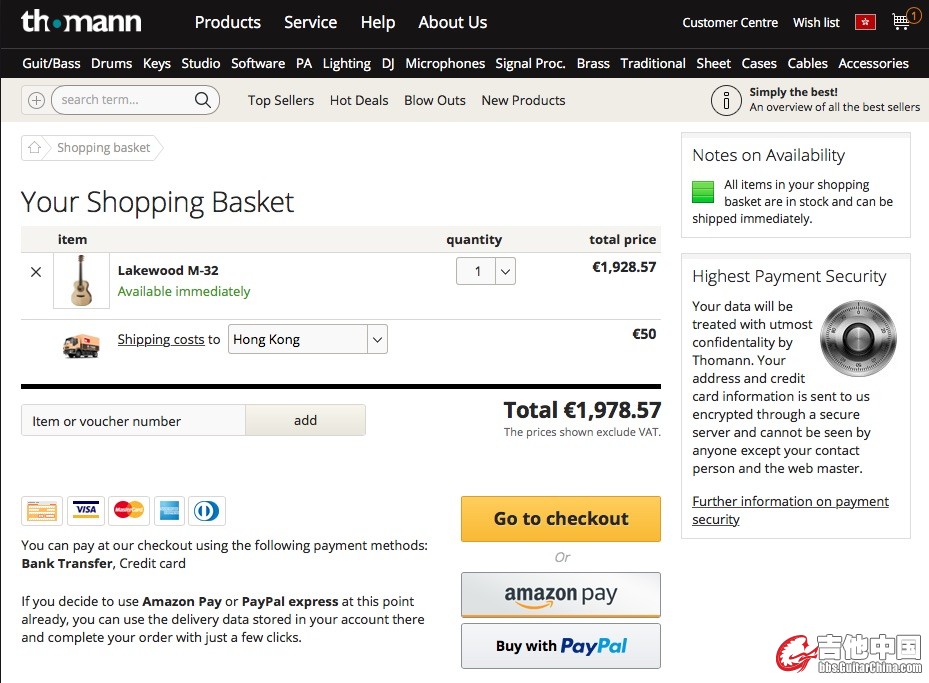Click the Lakewood M-32 guitar thumbnail
This screenshot has width=929, height=683.
(x=82, y=280)
